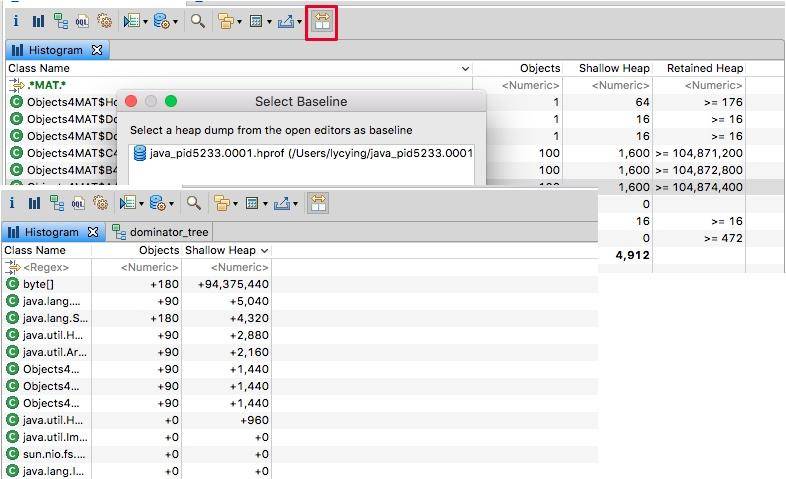
Task: Close the upper Histogram tab with X
Action: coord(97,49)
